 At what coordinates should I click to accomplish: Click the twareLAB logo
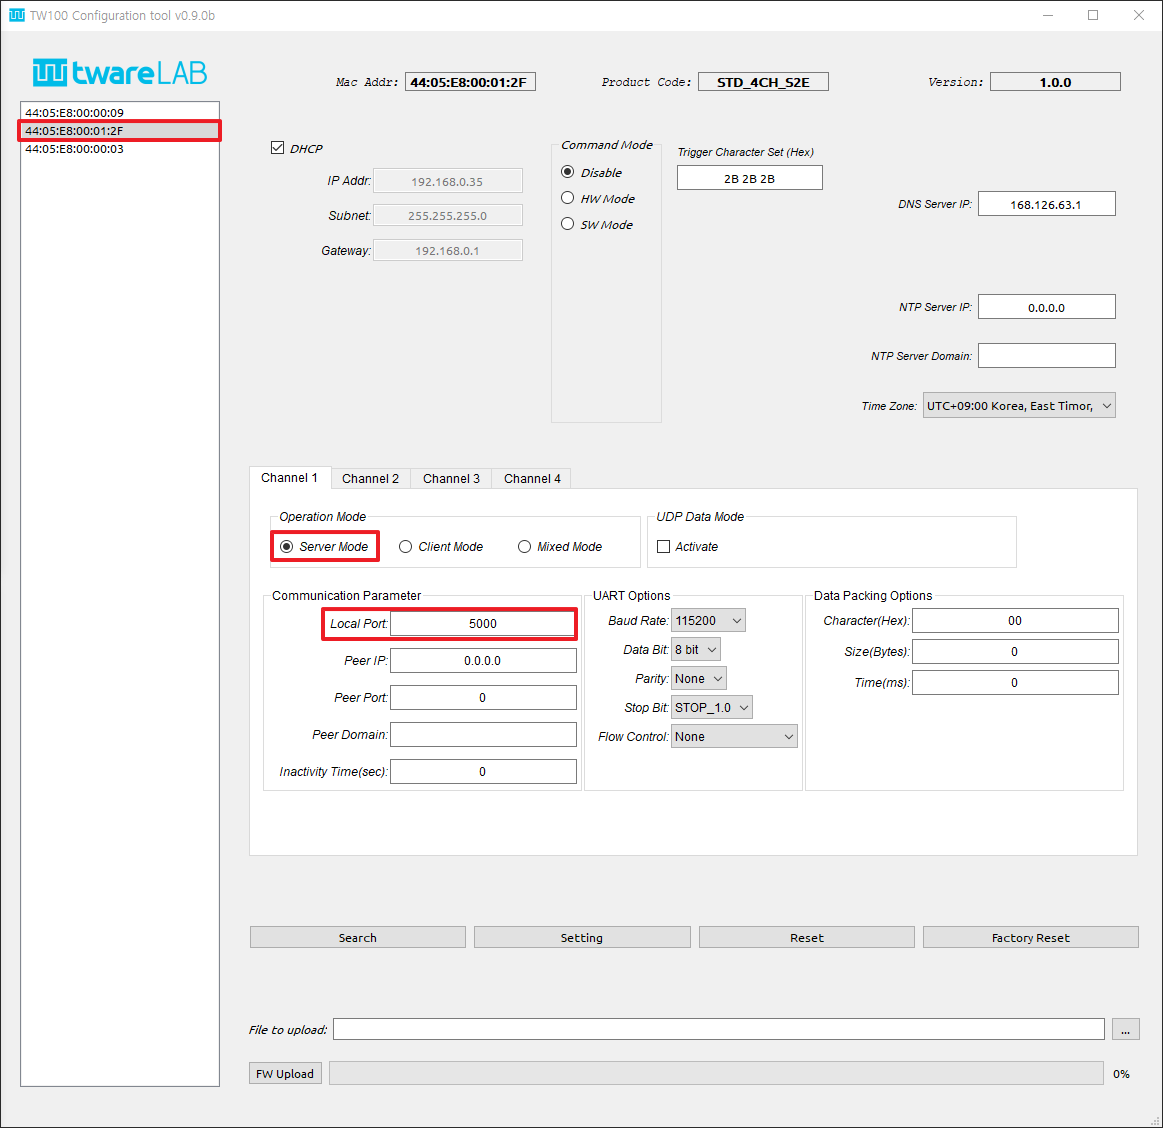click(x=119, y=72)
